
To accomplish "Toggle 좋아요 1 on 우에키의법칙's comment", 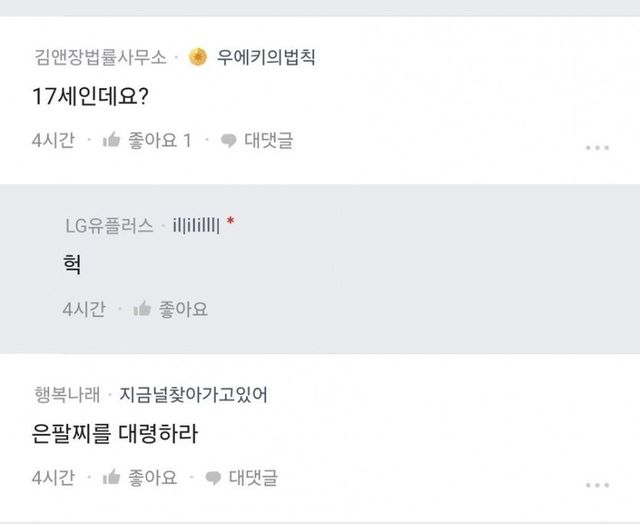I will pos(160,141).
